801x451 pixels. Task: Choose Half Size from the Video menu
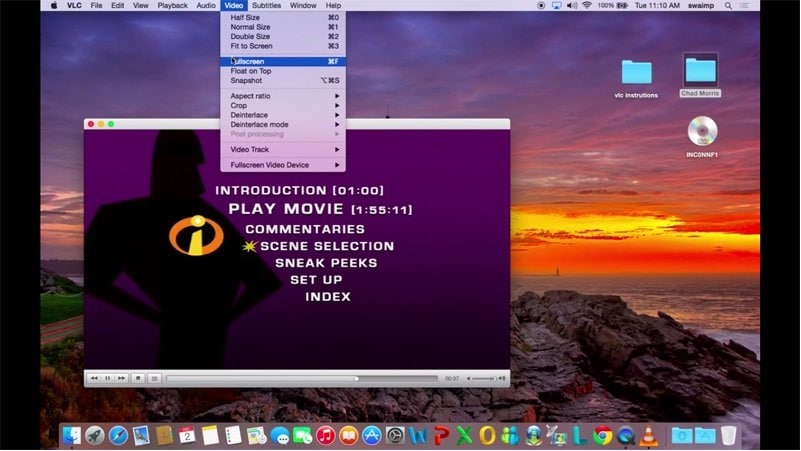(x=283, y=17)
